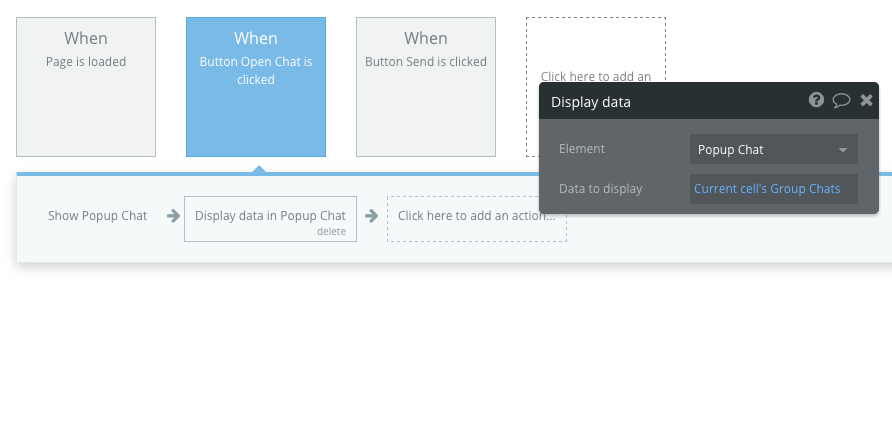Screen dimensions: 892x425
Task: Delete the Display data action
Action: coord(331,232)
